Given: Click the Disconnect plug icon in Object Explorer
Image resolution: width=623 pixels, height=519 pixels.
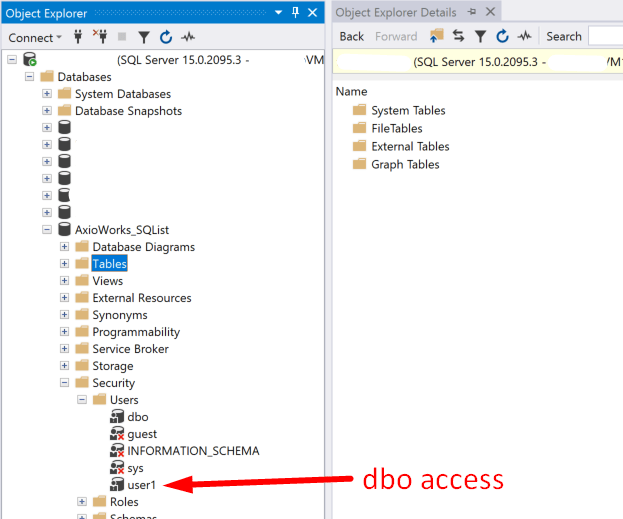Looking at the screenshot, I should [x=100, y=37].
